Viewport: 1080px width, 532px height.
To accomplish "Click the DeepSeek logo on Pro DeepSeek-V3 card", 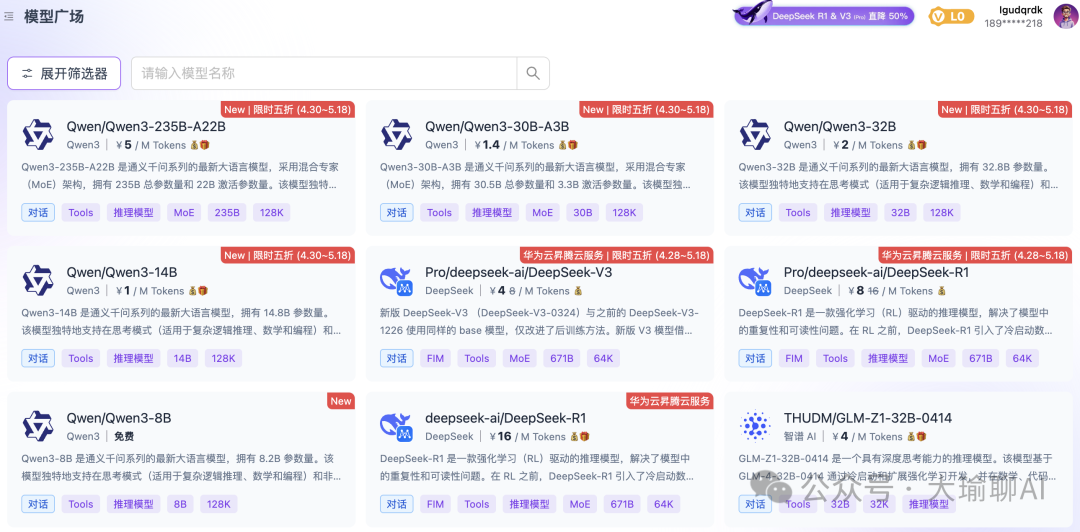I will pos(396,280).
